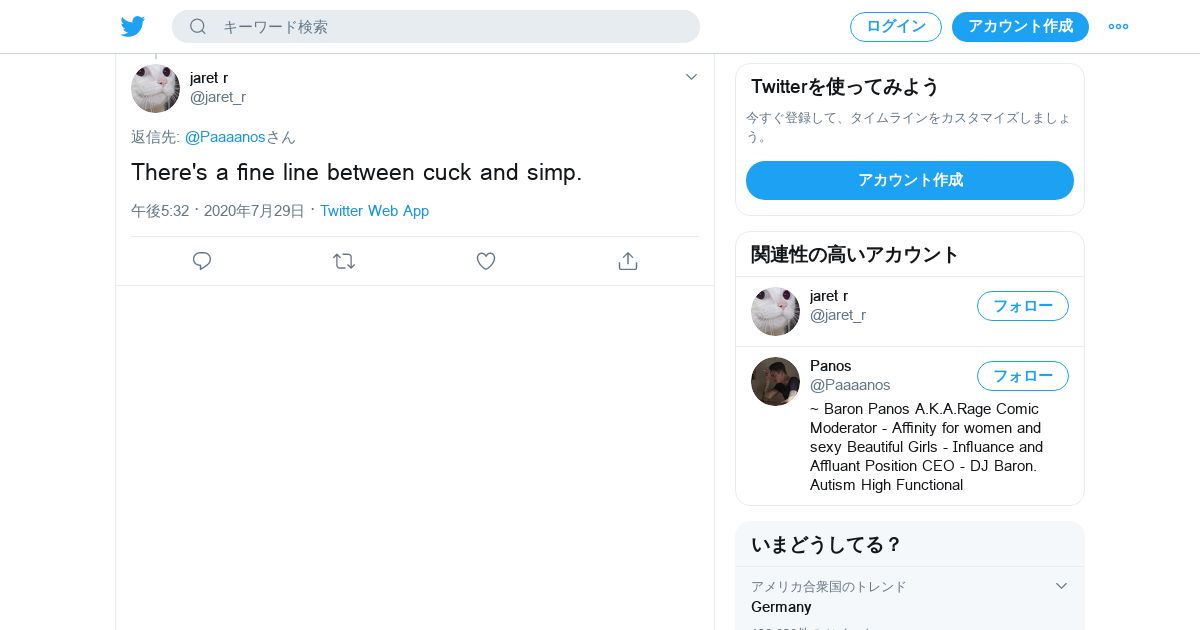1200x630 pixels.
Task: Open jaret r's avatar in tweet
Action: (x=155, y=88)
